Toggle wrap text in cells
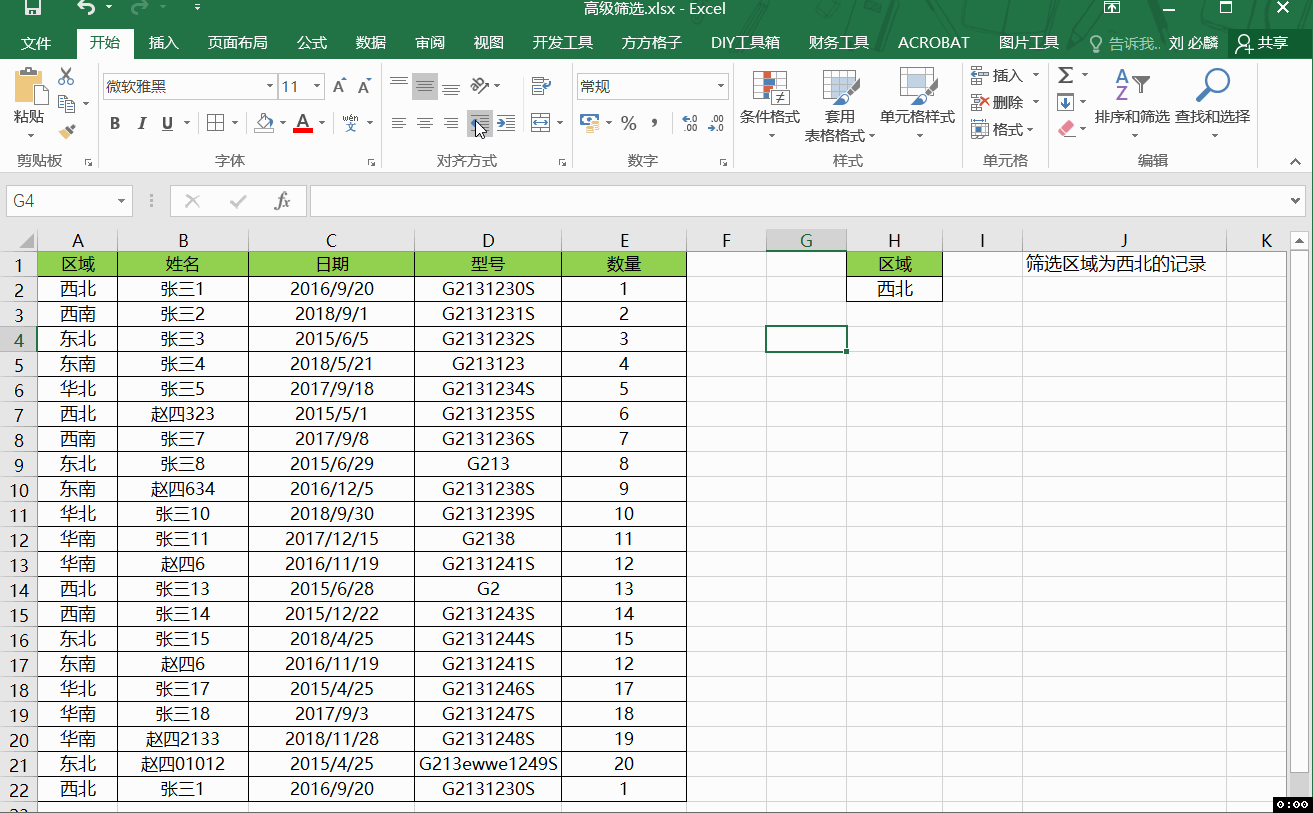Viewport: 1313px width, 813px height. 541,87
